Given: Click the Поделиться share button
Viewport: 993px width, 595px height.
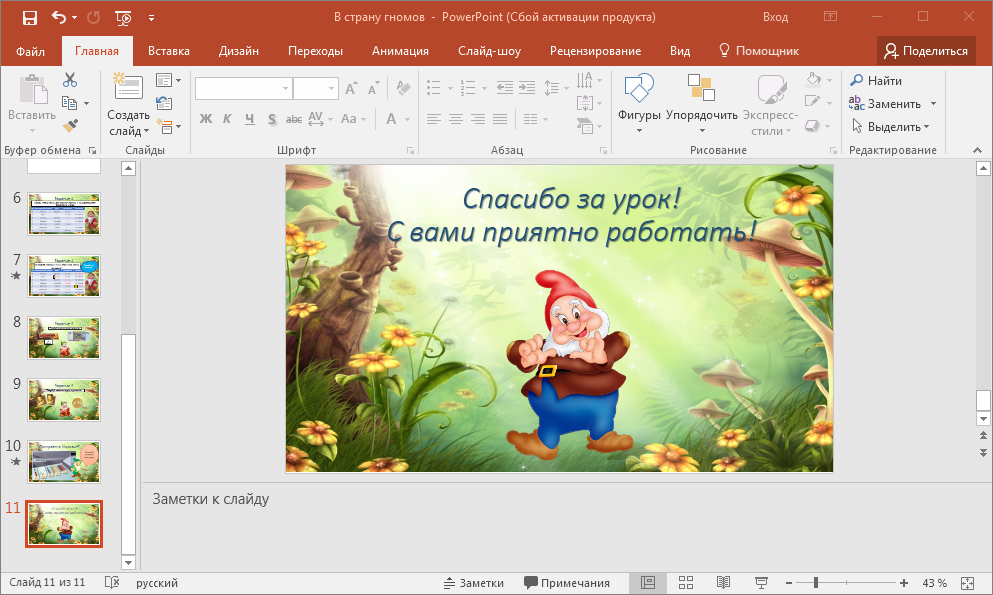Looking at the screenshot, I should [x=926, y=51].
